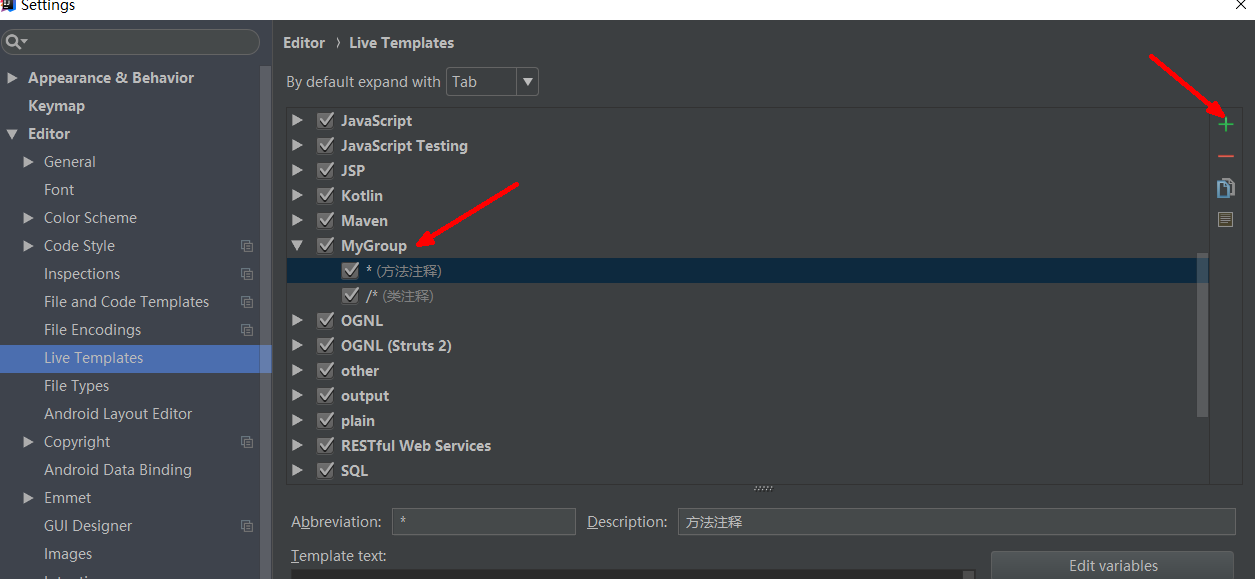Click the project-level icon beside File Encodings

click(x=247, y=330)
